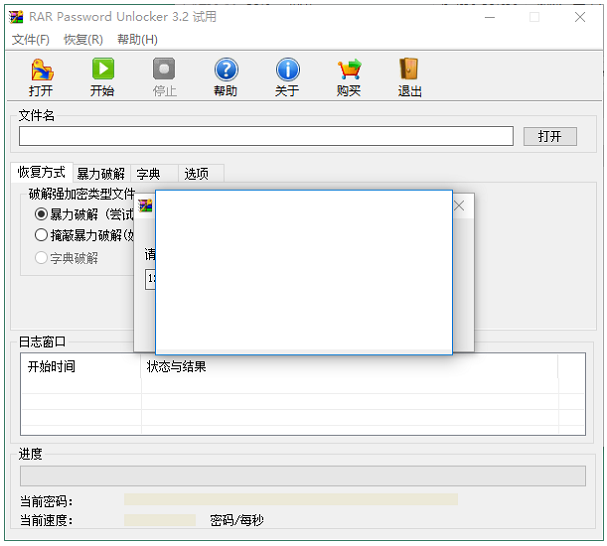This screenshot has height=546, width=607.
Task: Click the shopping cart 购买 icon
Action: click(x=349, y=77)
